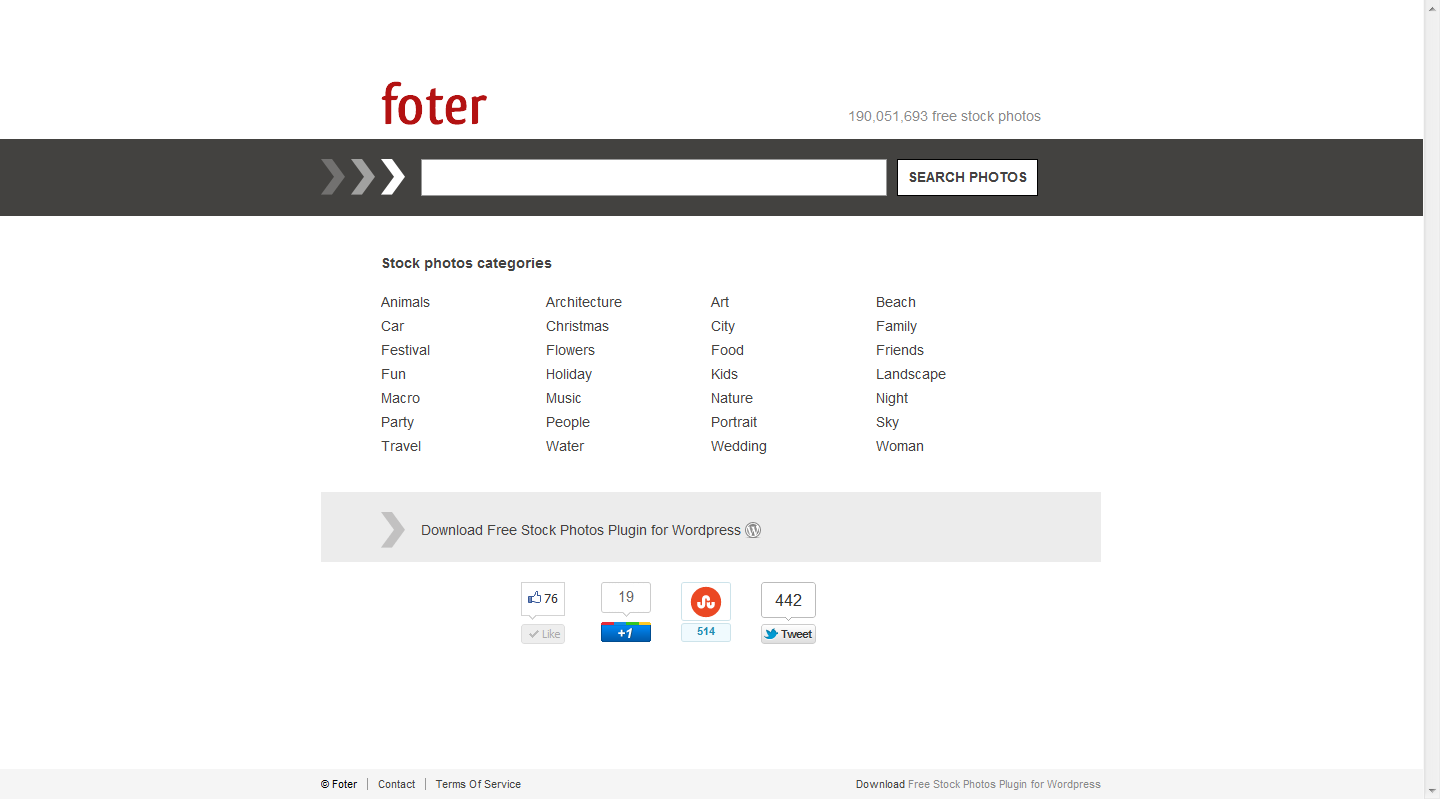Click the People category
The image size is (1440, 799).
568,422
